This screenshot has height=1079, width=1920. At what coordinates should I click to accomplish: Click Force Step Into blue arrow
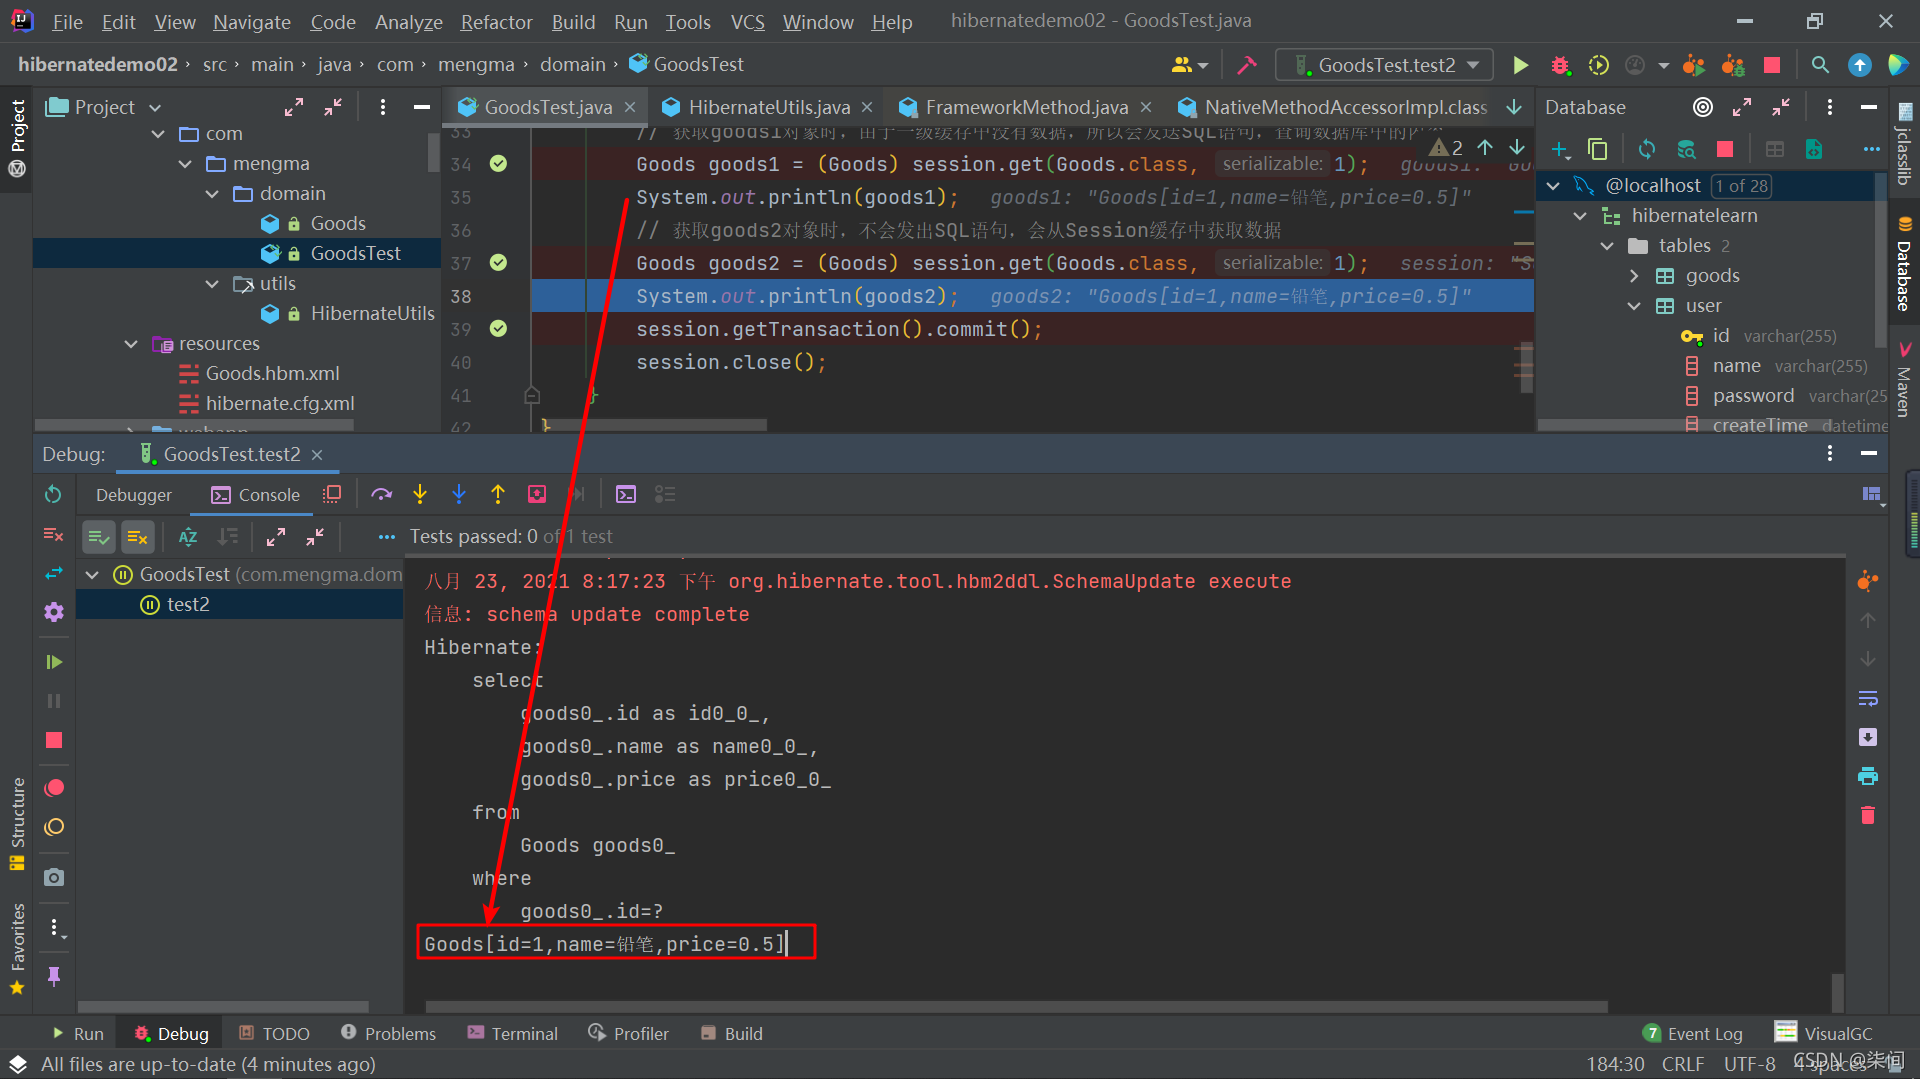(x=459, y=494)
